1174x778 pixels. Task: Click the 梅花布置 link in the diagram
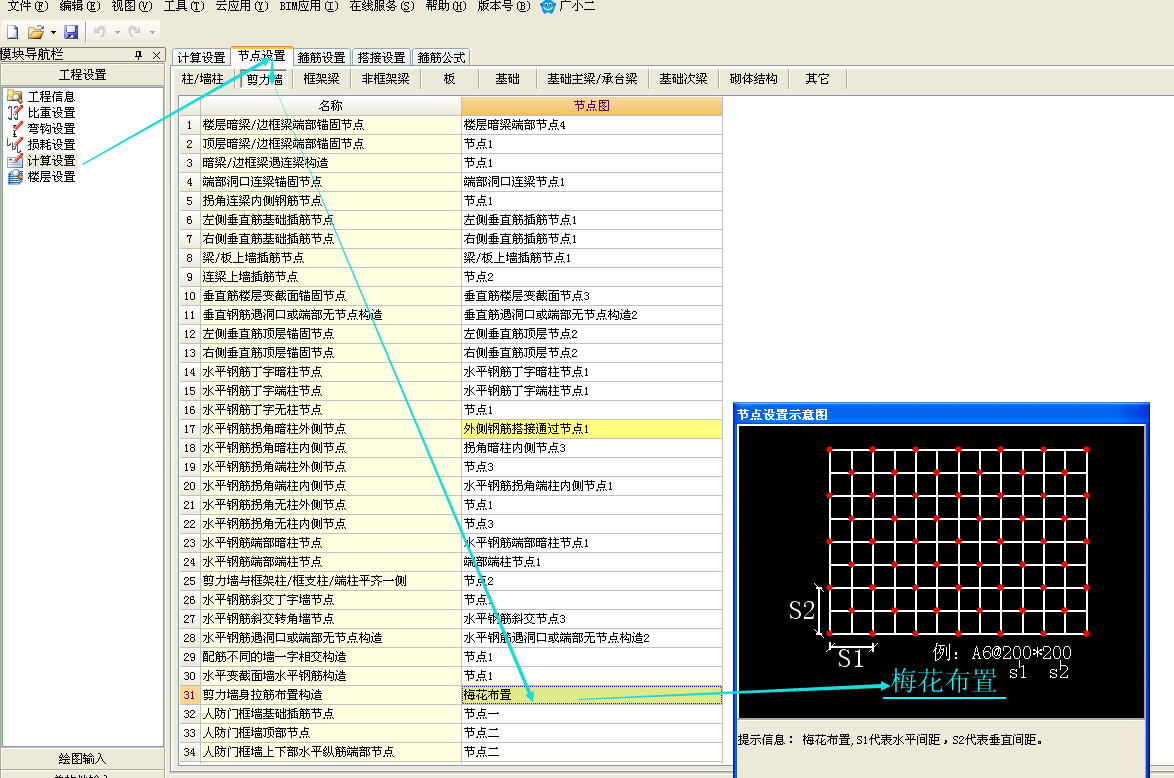pos(943,681)
